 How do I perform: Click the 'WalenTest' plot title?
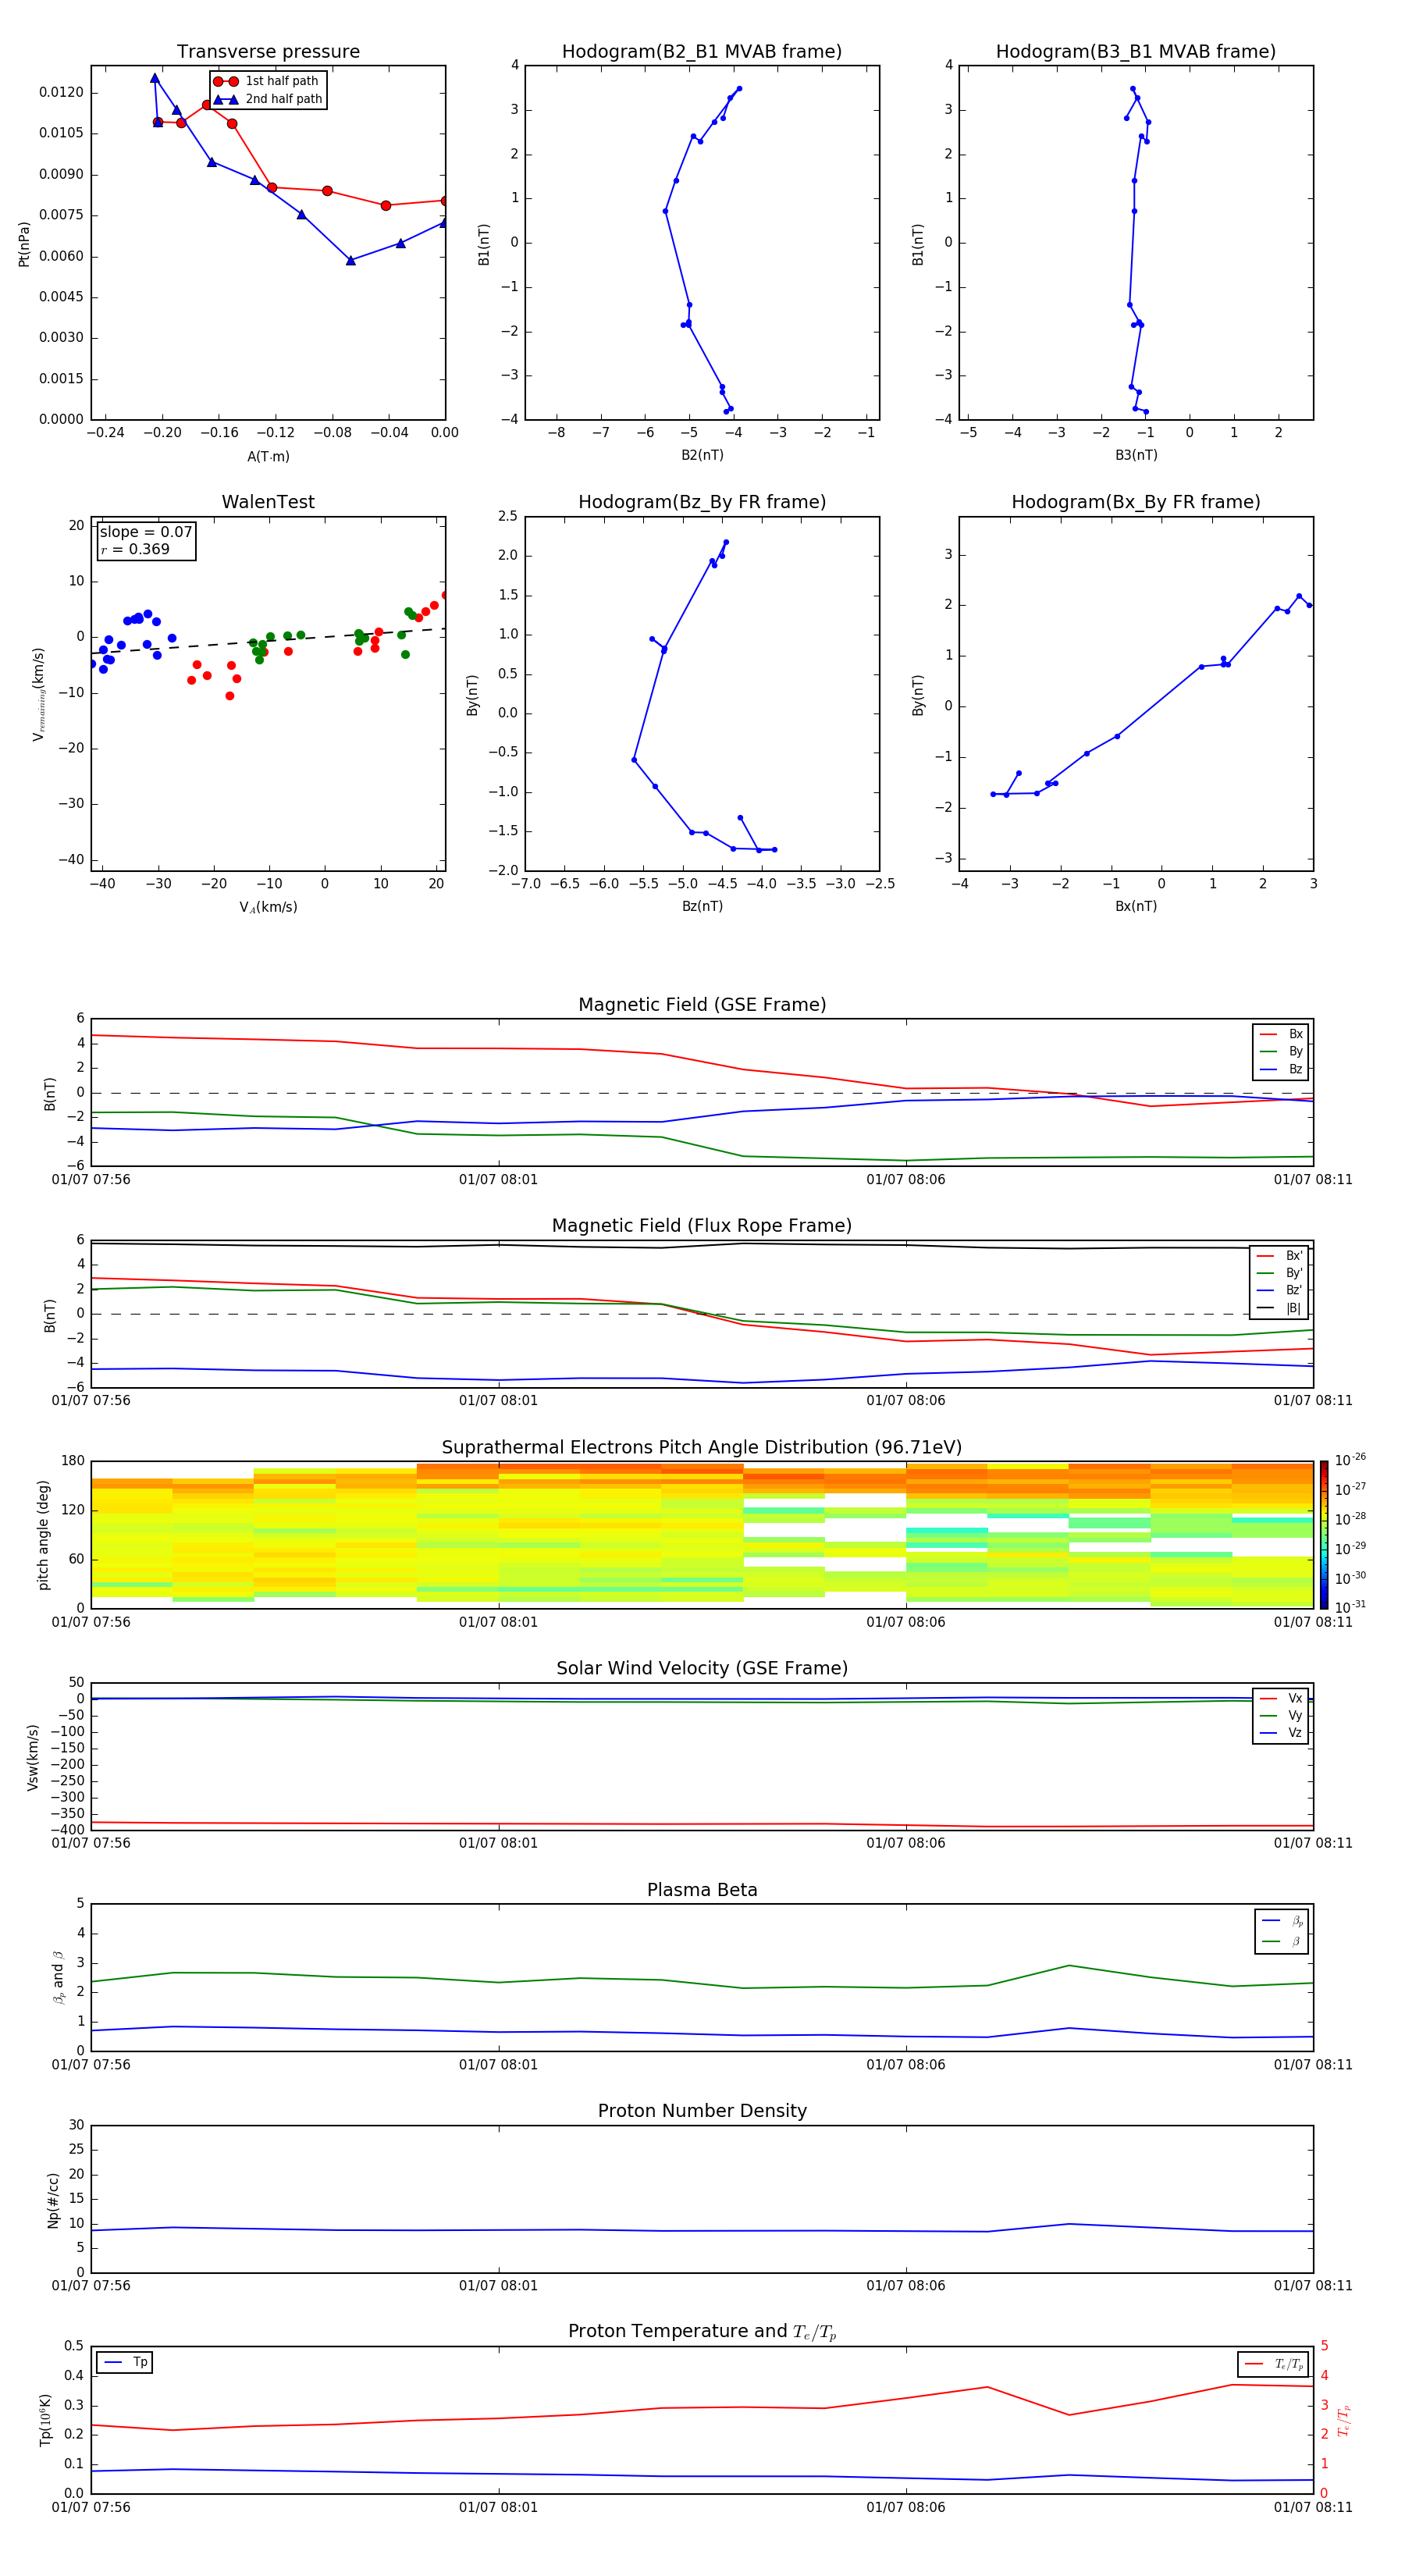coord(268,502)
